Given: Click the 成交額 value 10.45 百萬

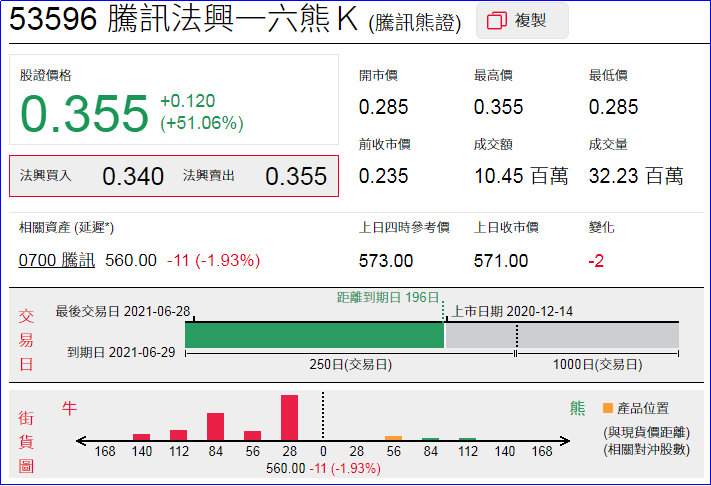Looking at the screenshot, I should point(521,176).
